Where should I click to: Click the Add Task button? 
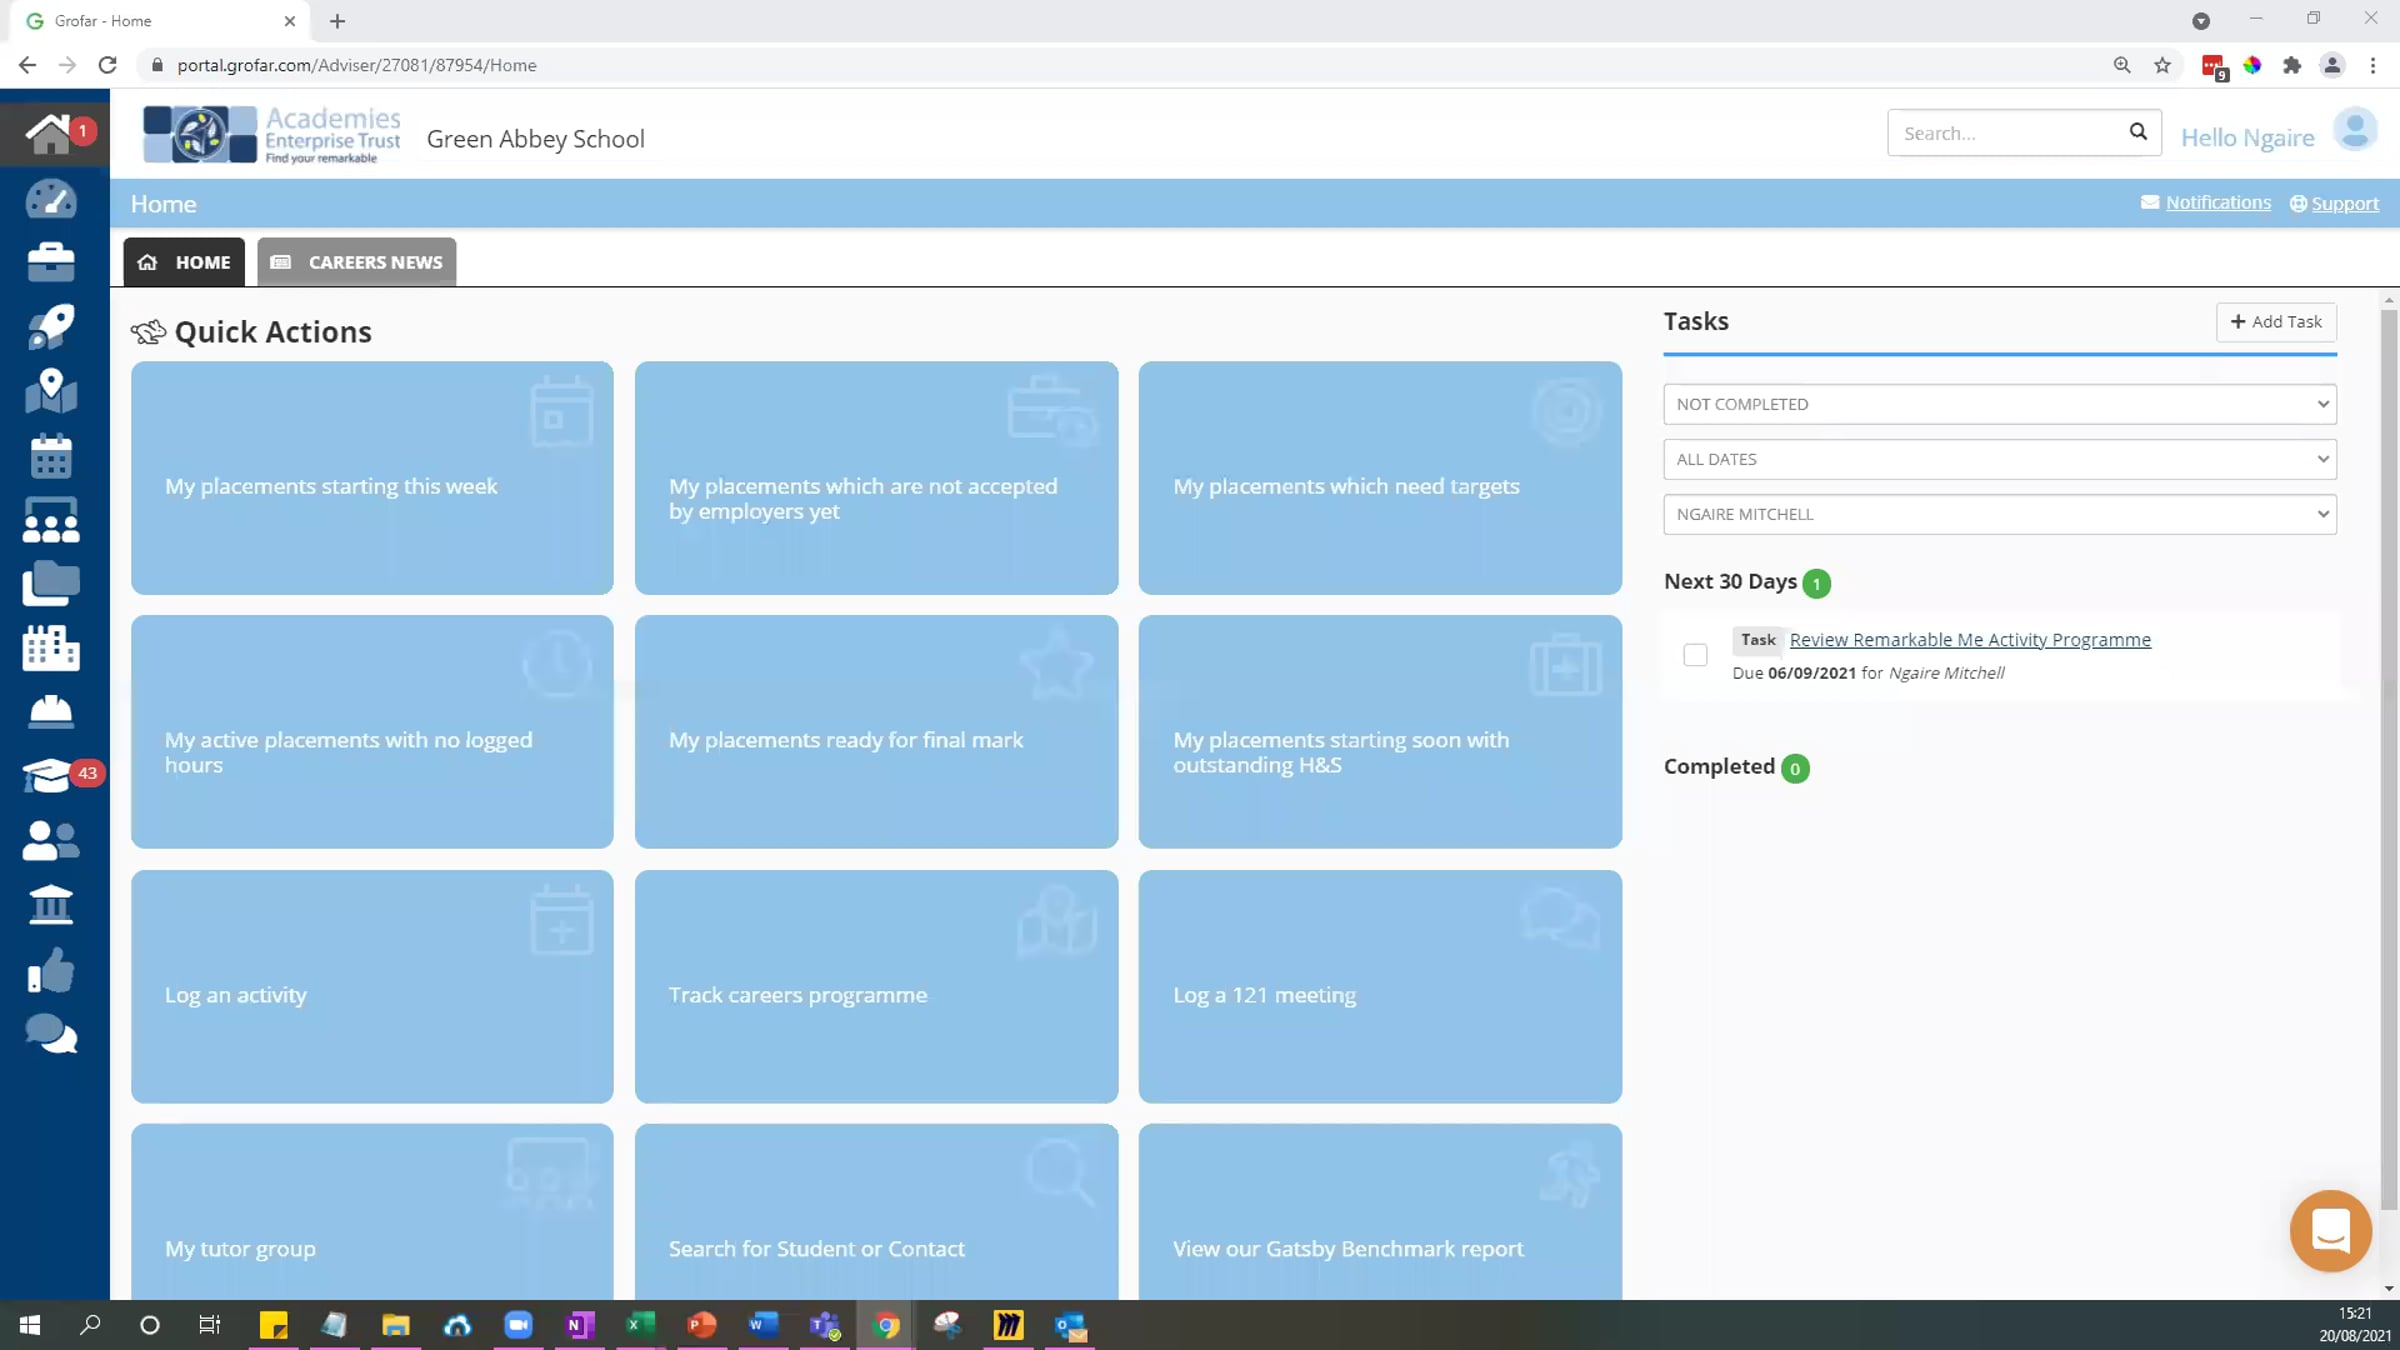pos(2276,322)
